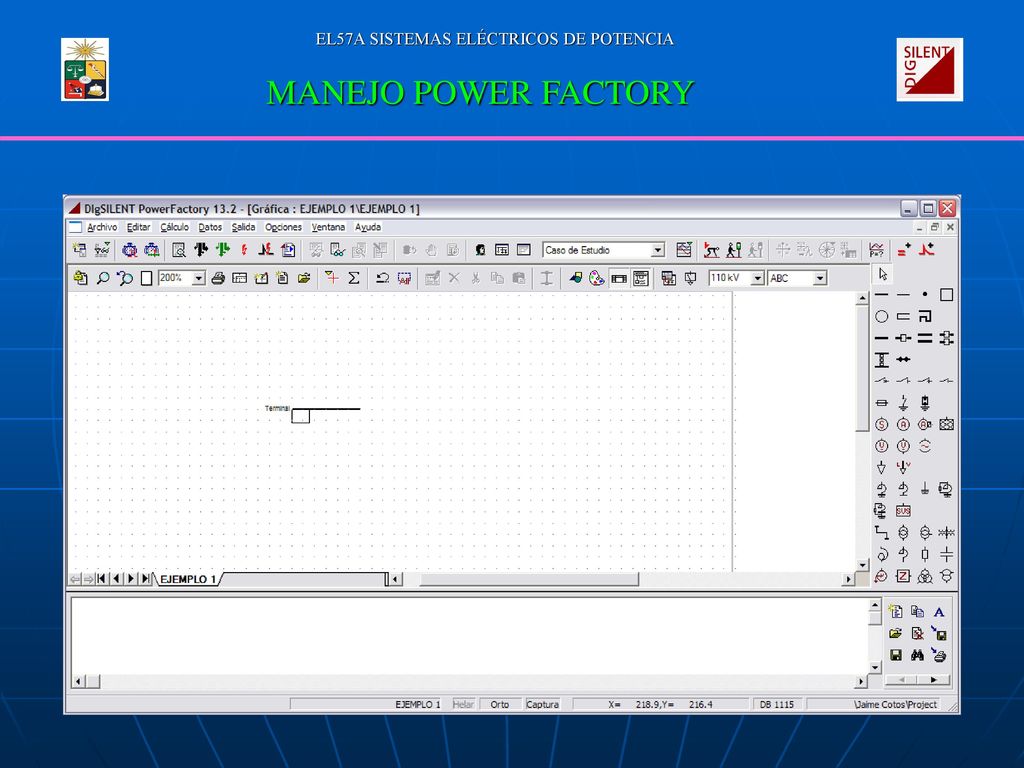Go to the last graphic page tab
This screenshot has height=768, width=1024.
(x=146, y=579)
